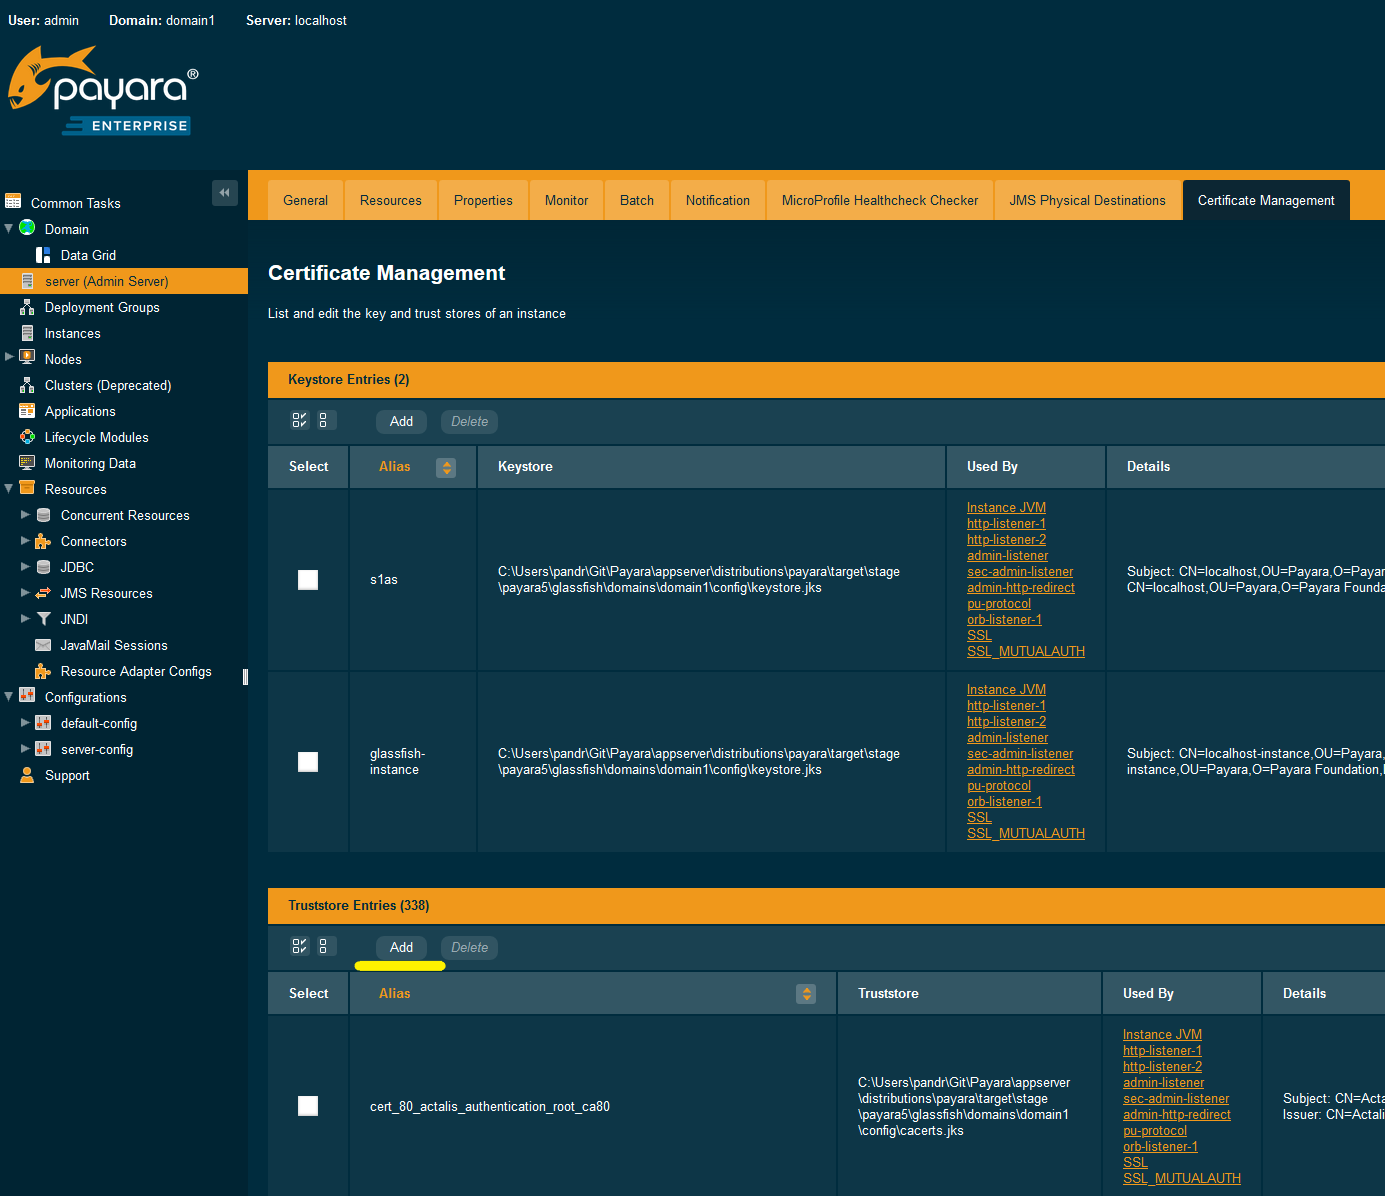Click the SSL_MUTUALAUTH link for glassfish-instance
The image size is (1385, 1196).
(x=1026, y=833)
